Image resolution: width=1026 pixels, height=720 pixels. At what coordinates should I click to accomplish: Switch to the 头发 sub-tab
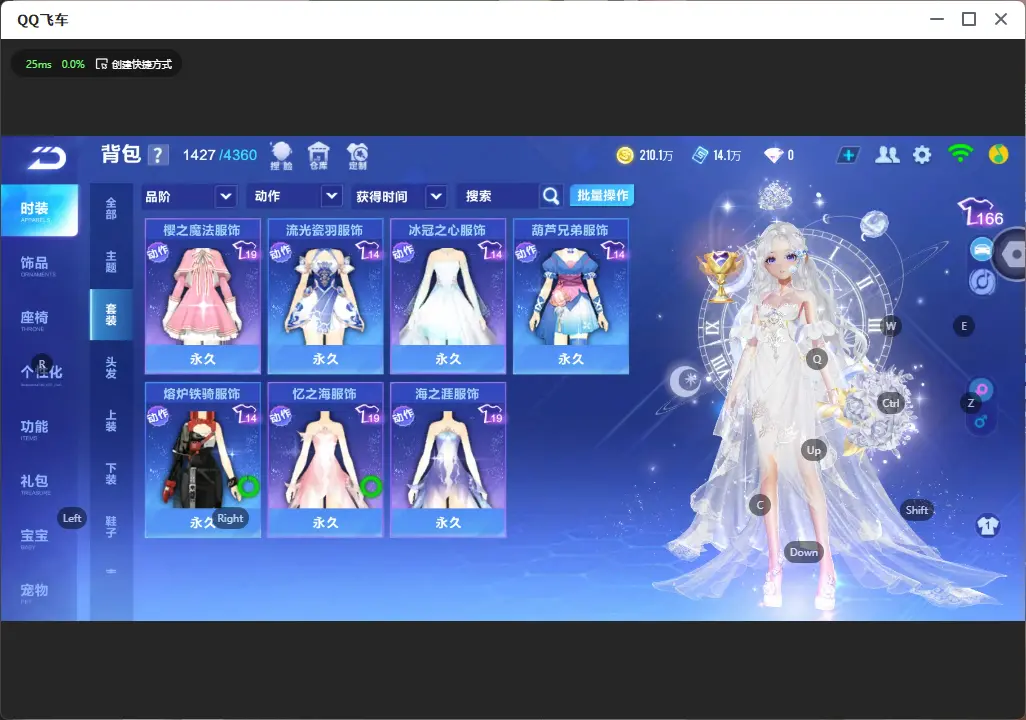[x=111, y=368]
